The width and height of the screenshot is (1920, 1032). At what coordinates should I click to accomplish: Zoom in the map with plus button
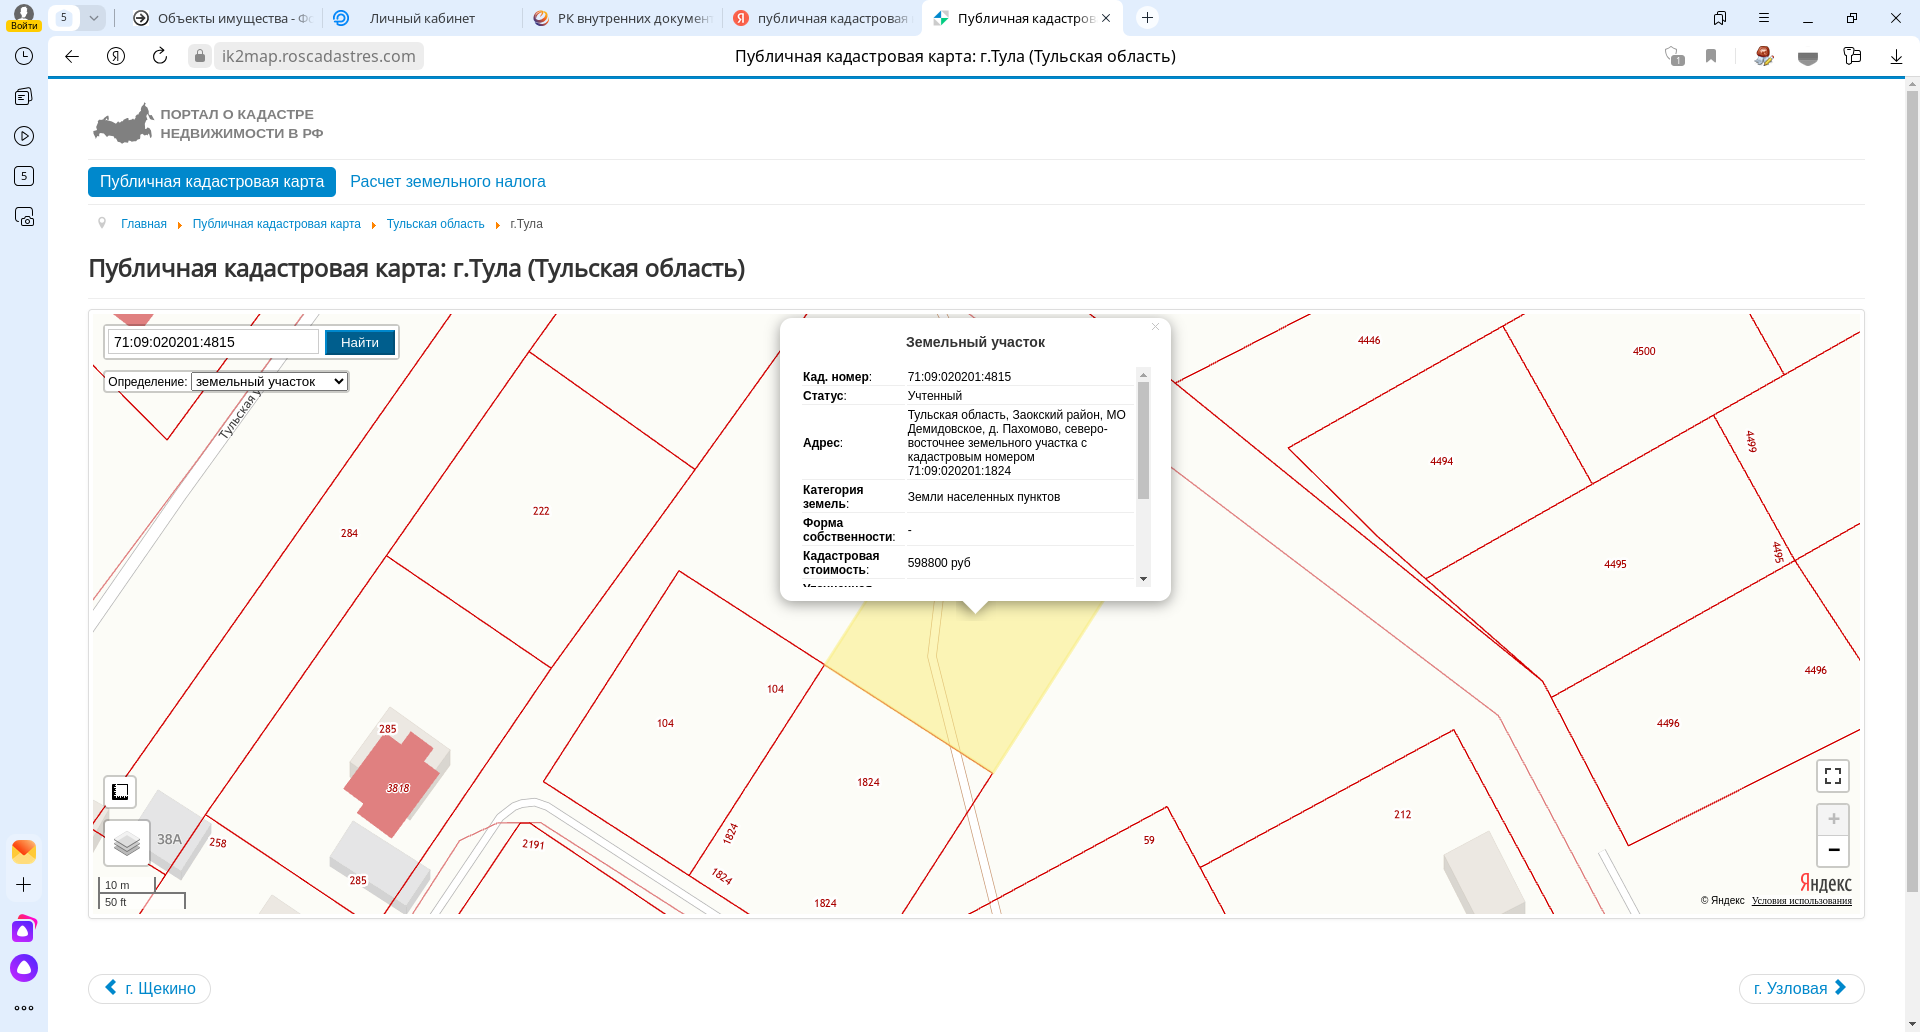(1833, 819)
